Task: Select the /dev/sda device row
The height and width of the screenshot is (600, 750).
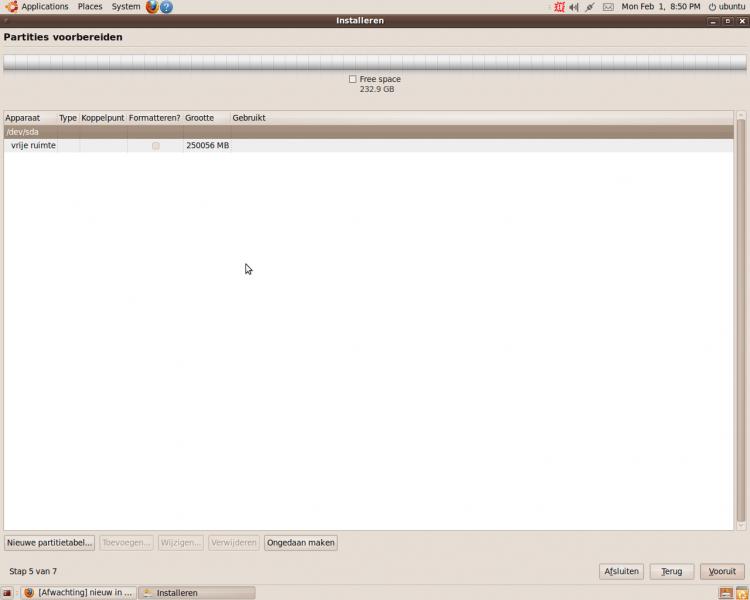Action: (x=368, y=132)
